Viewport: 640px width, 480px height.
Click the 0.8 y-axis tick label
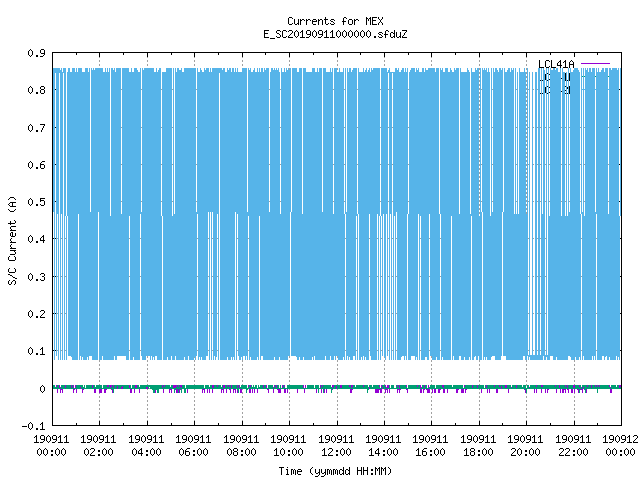pyautogui.click(x=36, y=90)
